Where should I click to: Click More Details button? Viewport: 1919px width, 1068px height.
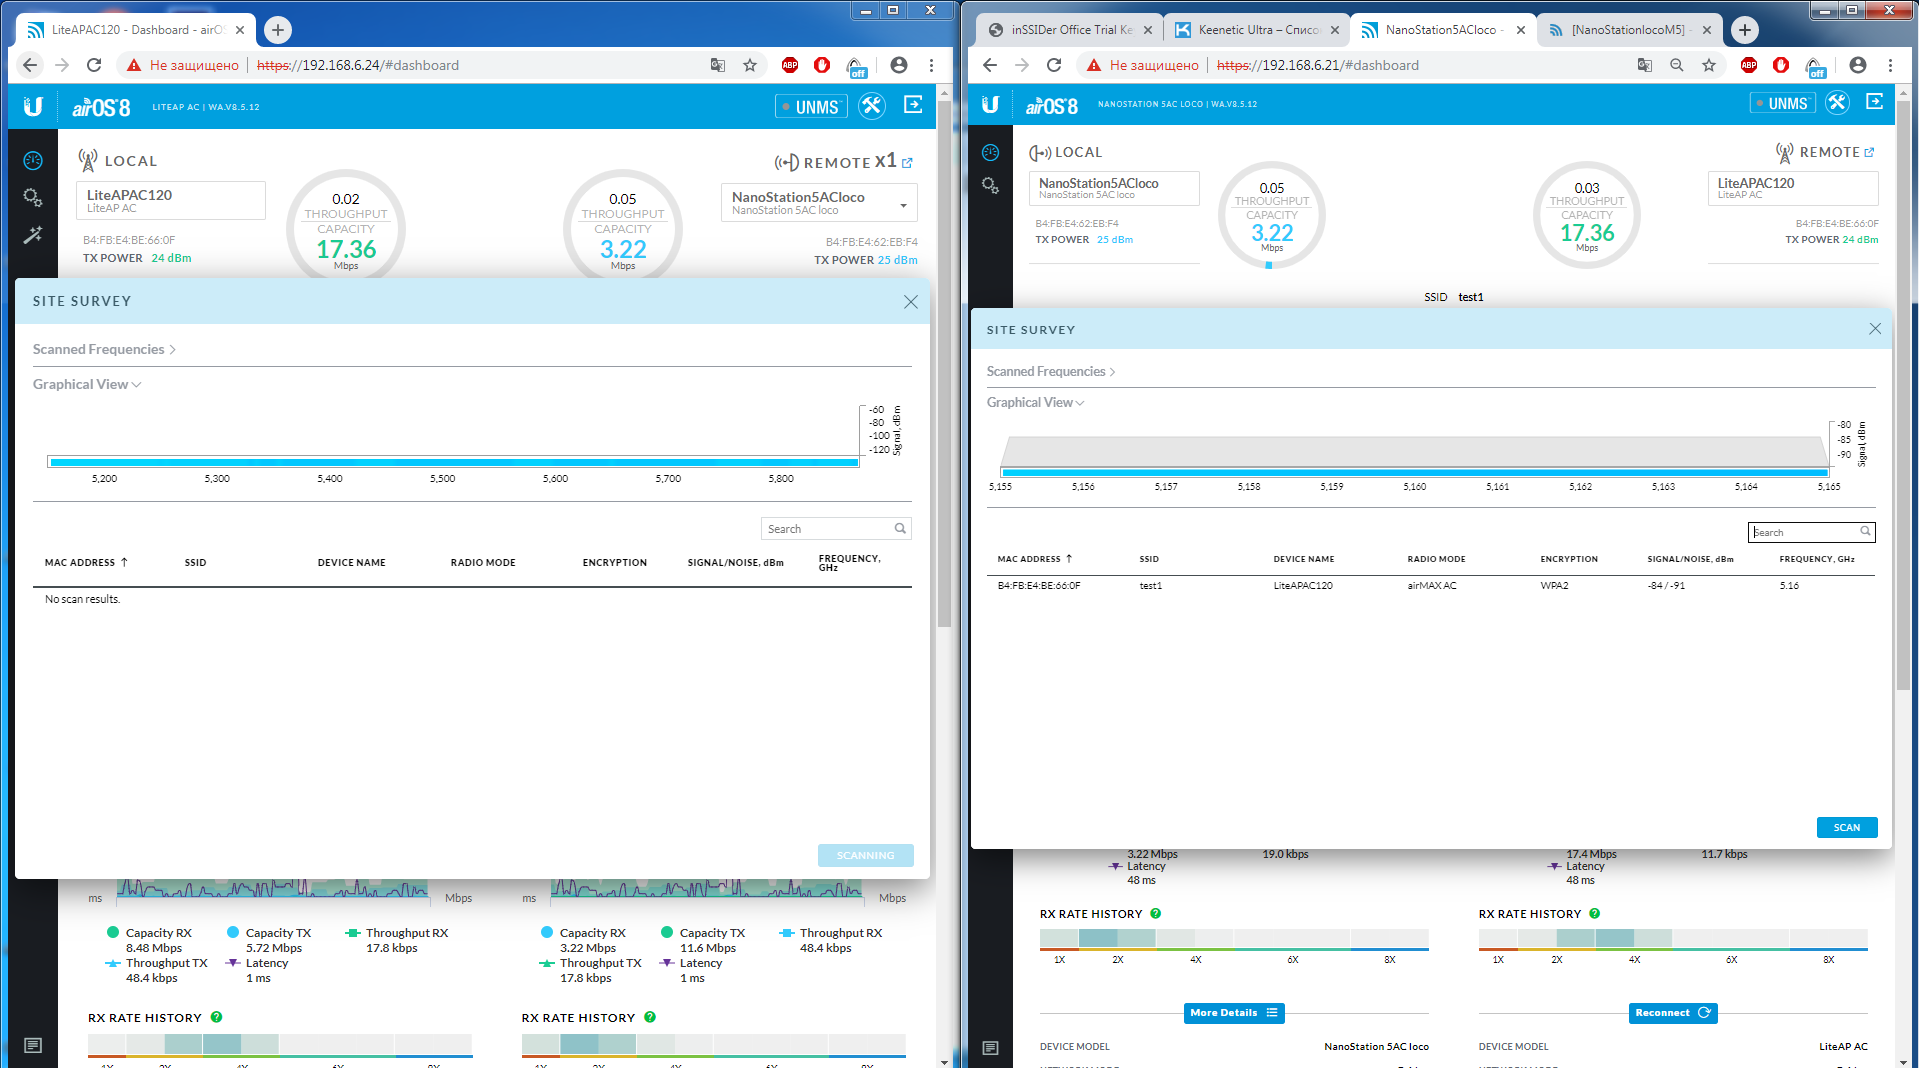coord(1234,1013)
